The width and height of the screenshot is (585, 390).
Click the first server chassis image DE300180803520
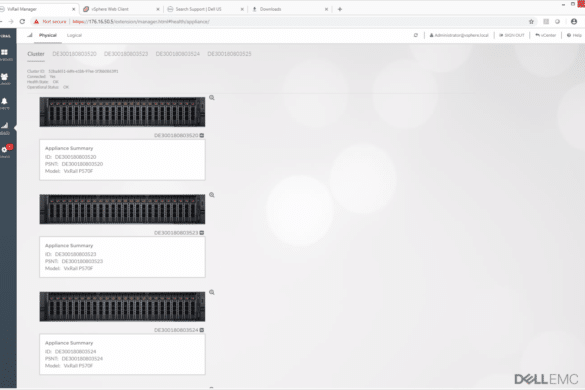[x=122, y=112]
